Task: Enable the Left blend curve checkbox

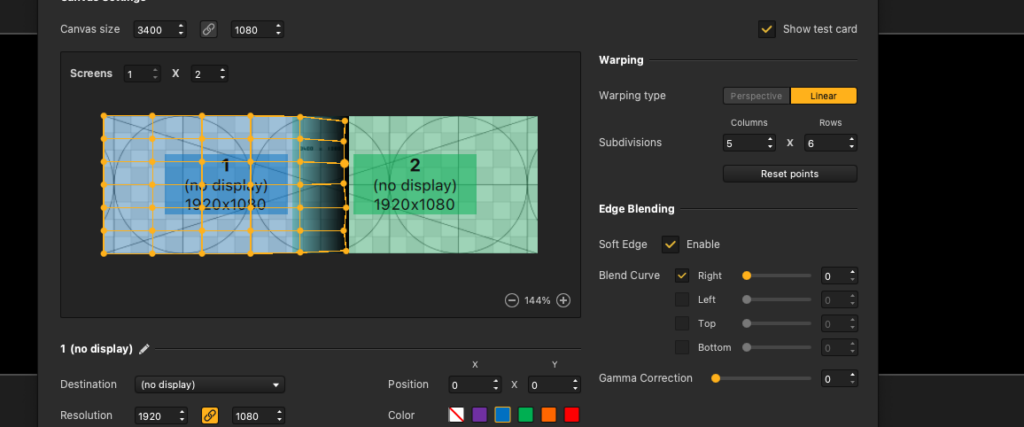Action: 682,300
